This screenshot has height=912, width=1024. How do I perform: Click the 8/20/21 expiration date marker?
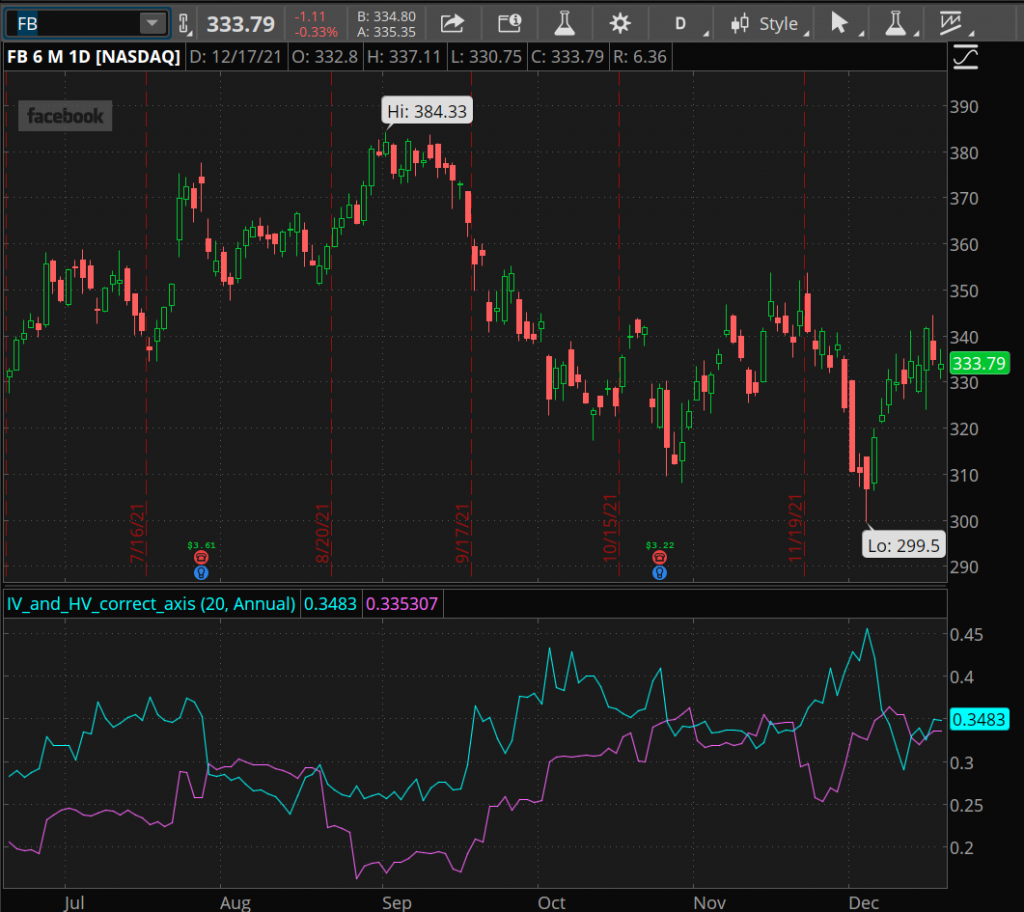pyautogui.click(x=323, y=532)
